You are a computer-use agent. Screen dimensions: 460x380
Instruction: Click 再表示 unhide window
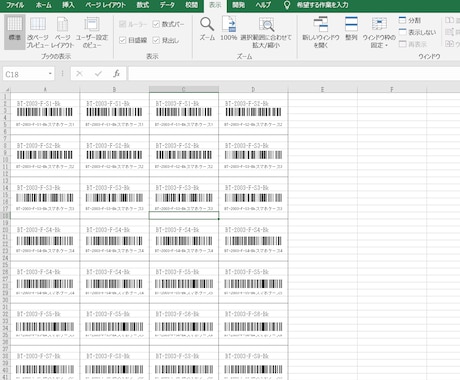click(413, 44)
